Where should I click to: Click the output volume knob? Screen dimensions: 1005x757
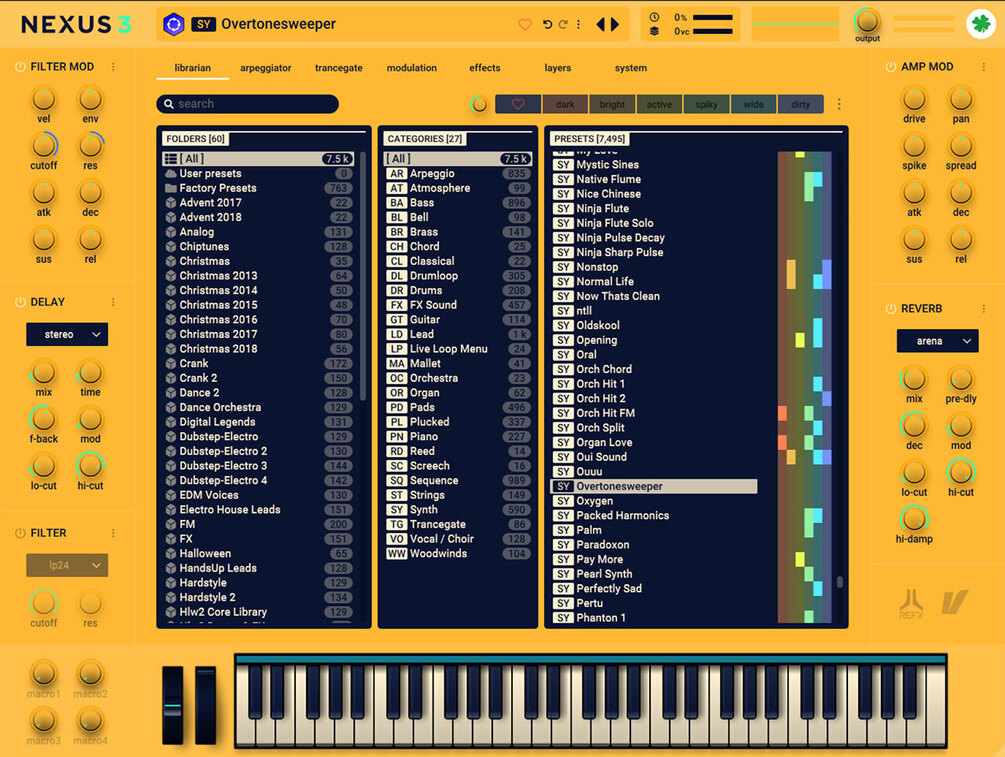pyautogui.click(x=867, y=21)
